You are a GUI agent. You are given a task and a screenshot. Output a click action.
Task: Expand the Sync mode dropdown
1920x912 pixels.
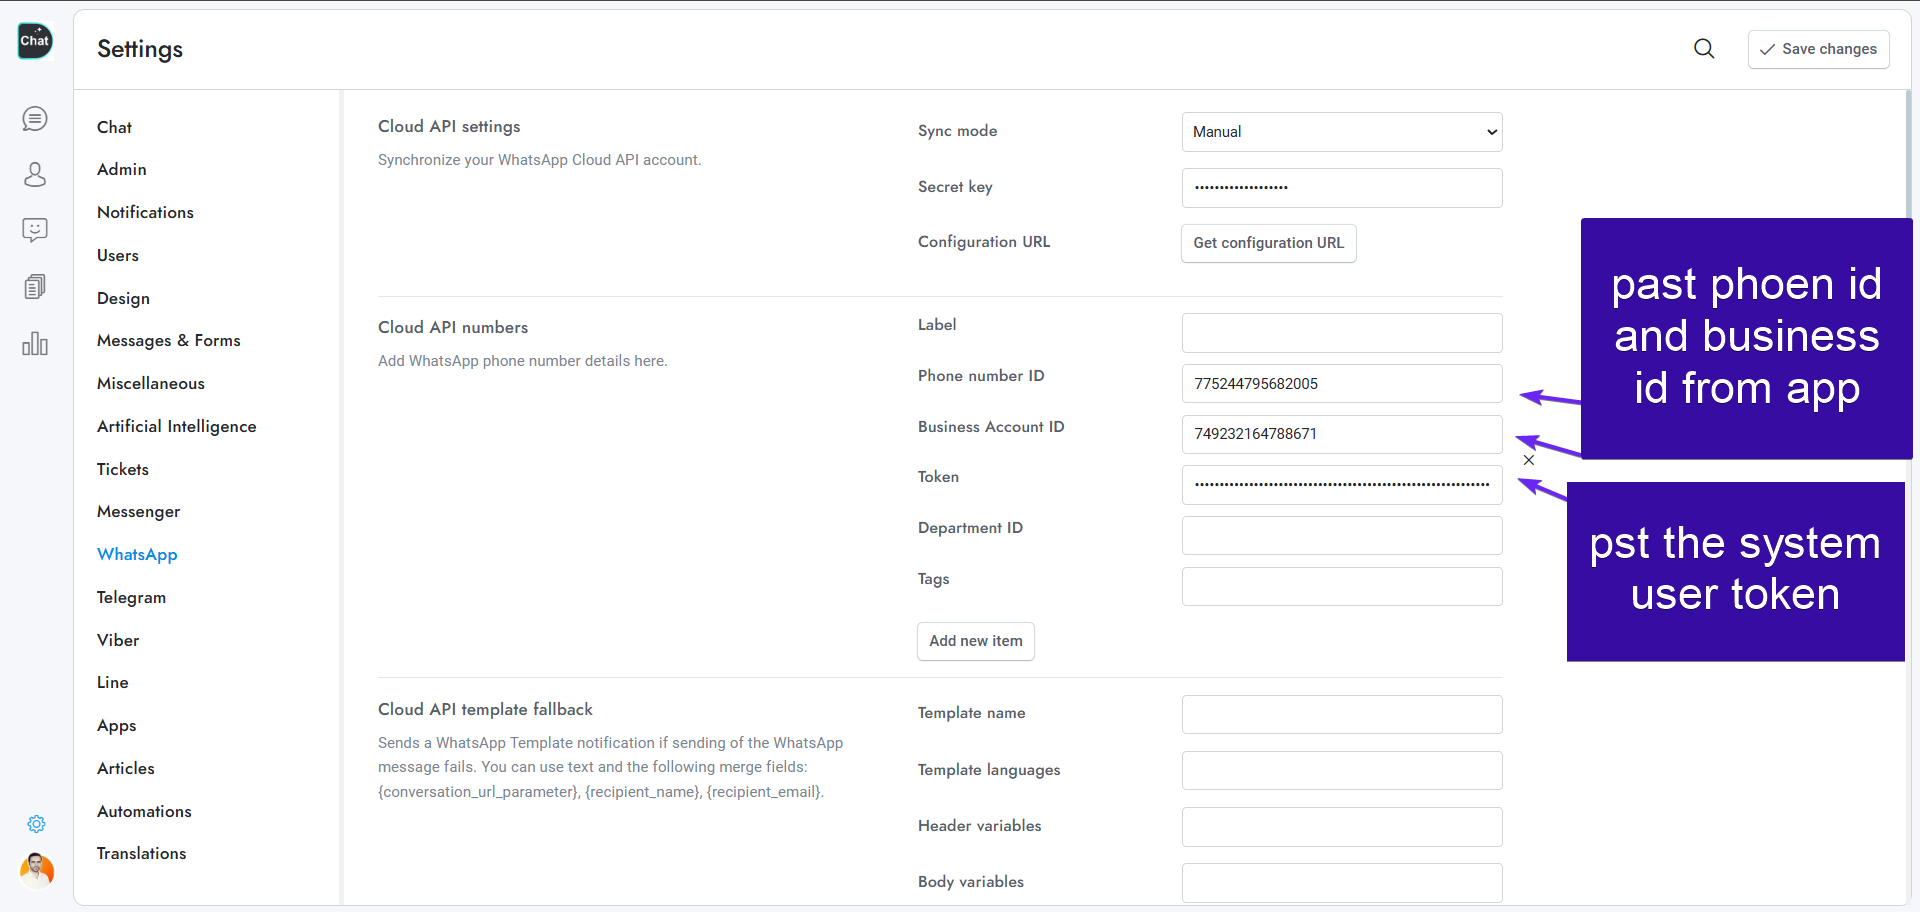1341,132
